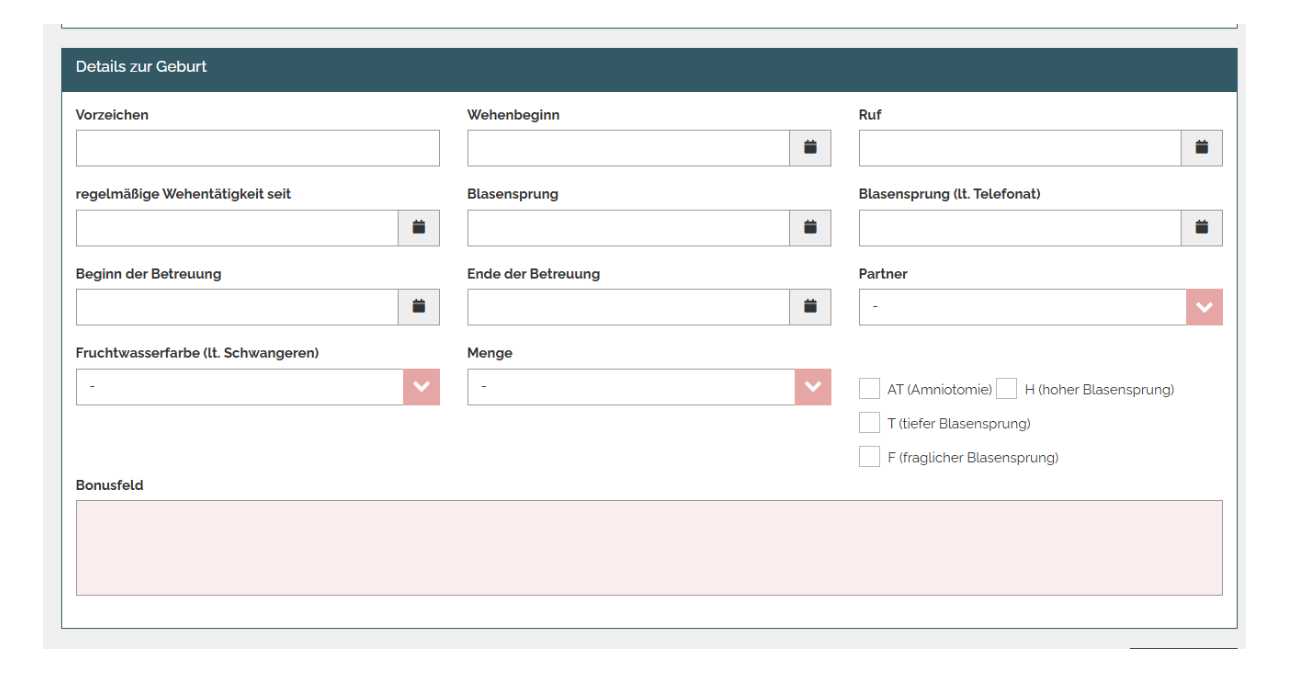Check the AT (Amniotomie) checkbox
The height and width of the screenshot is (673, 1289).
(870, 389)
